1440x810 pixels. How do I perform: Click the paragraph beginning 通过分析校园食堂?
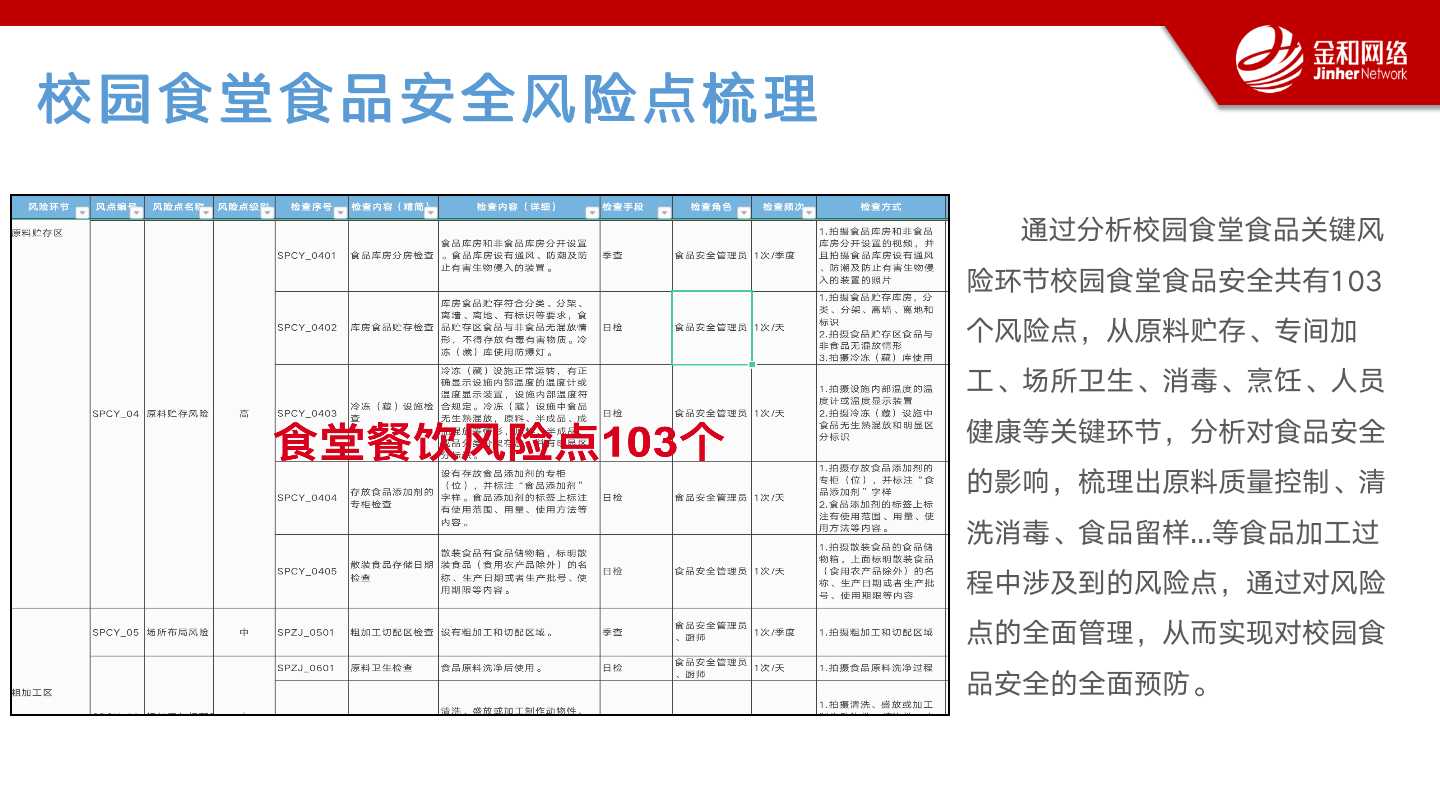coord(1176,457)
